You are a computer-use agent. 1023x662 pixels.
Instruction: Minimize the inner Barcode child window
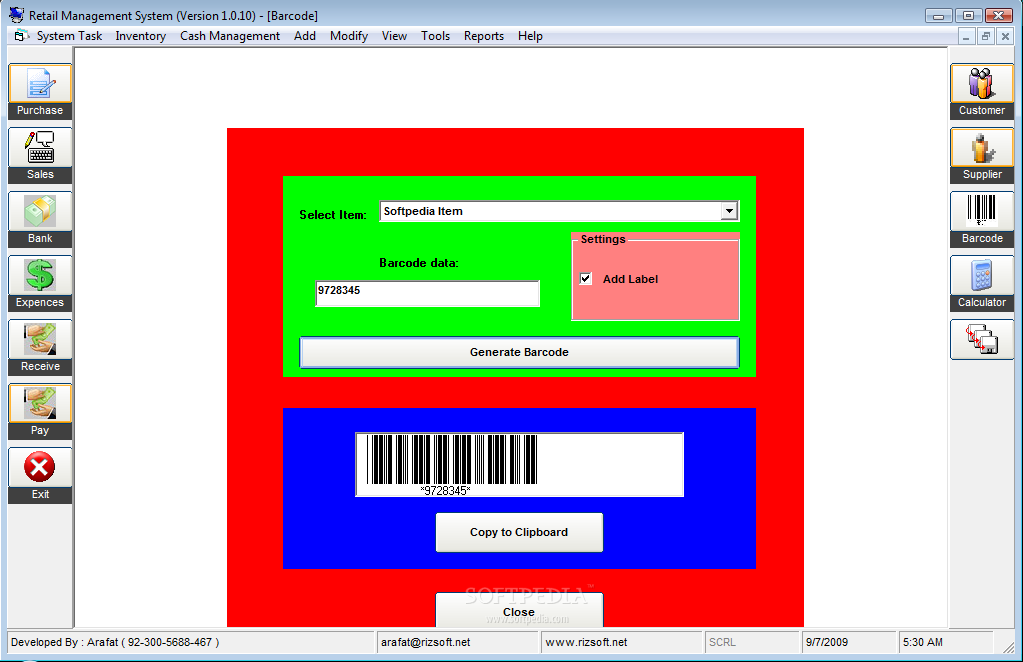coord(966,37)
